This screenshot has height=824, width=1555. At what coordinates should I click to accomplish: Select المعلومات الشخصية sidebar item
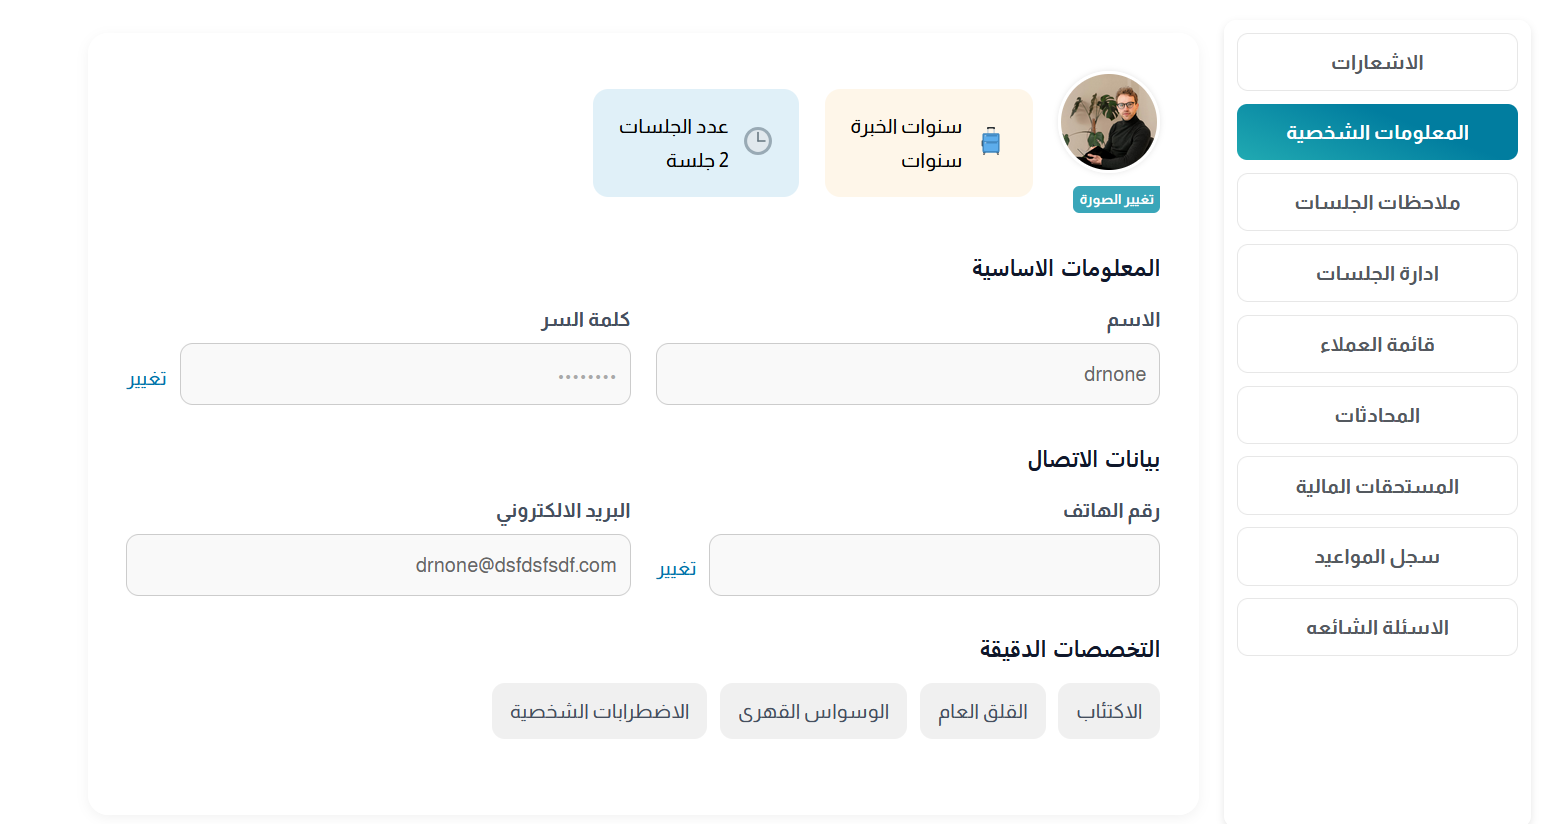(x=1376, y=132)
